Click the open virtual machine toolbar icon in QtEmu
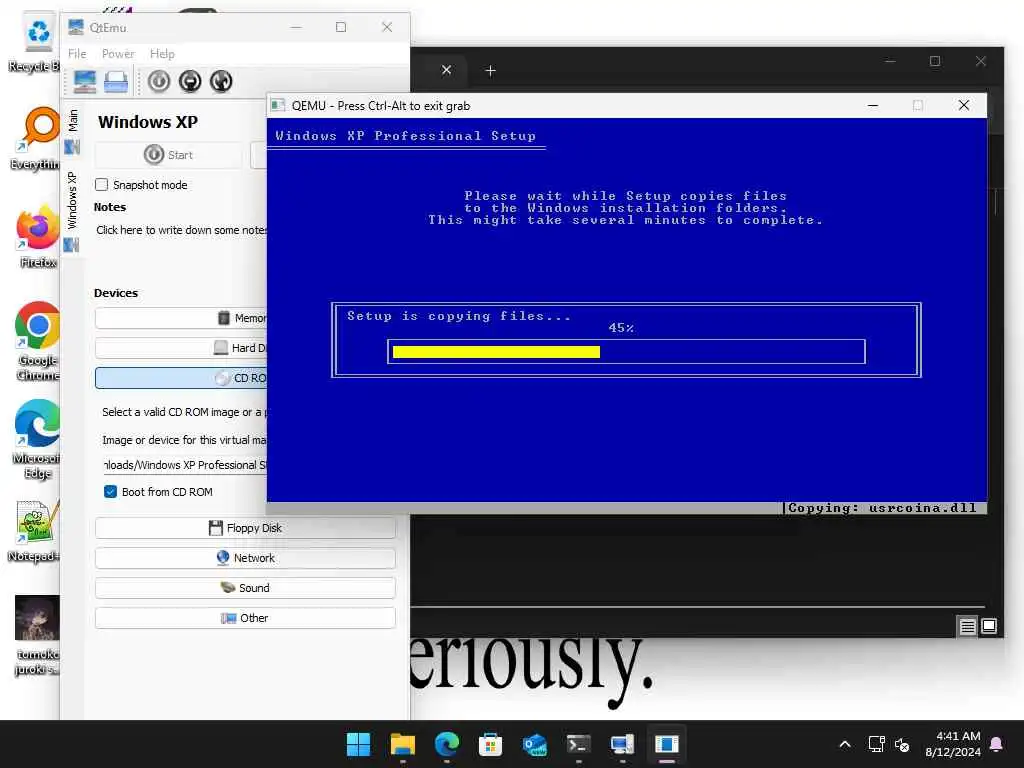1024x768 pixels. (x=116, y=82)
